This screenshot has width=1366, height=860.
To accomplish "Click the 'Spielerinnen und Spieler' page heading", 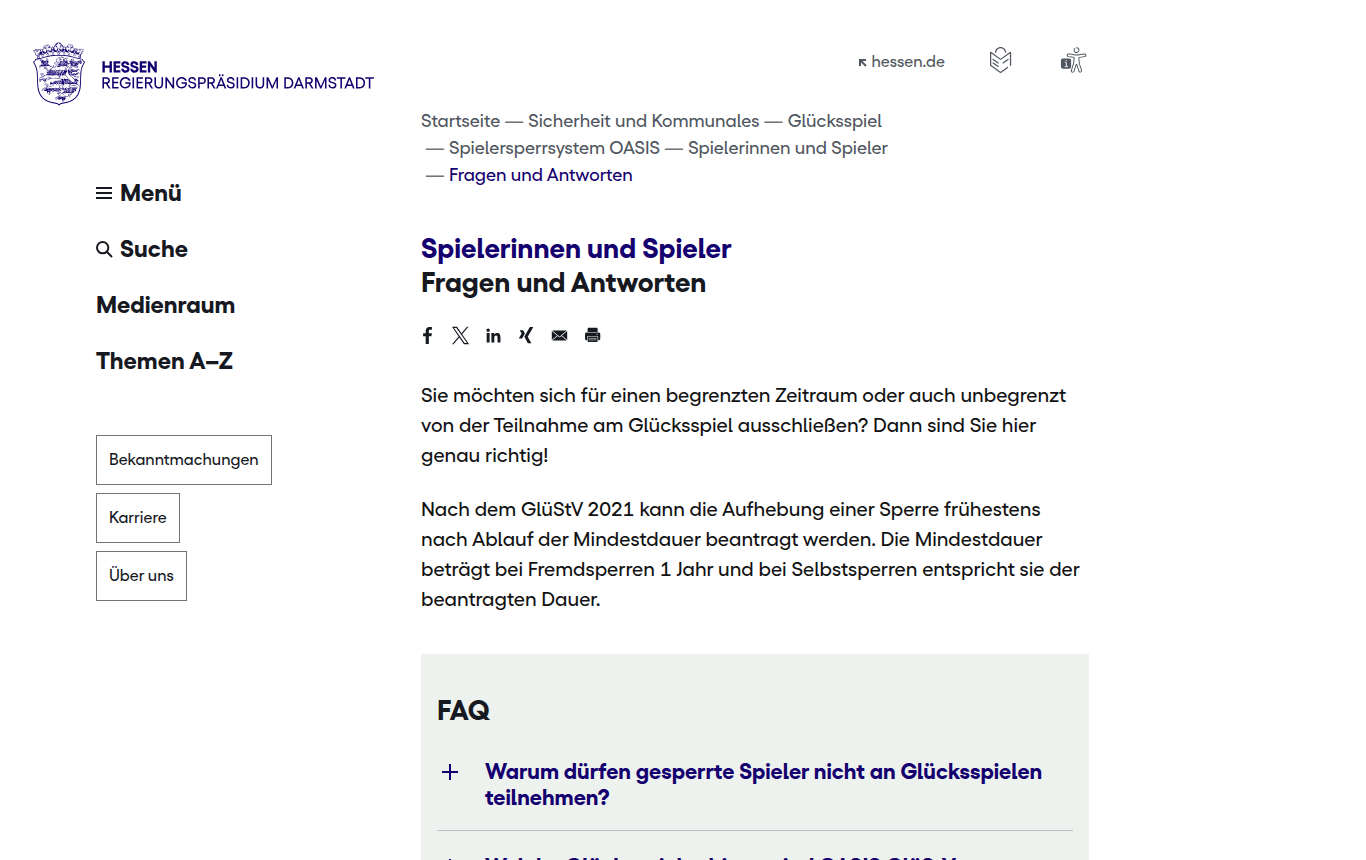I will (576, 248).
